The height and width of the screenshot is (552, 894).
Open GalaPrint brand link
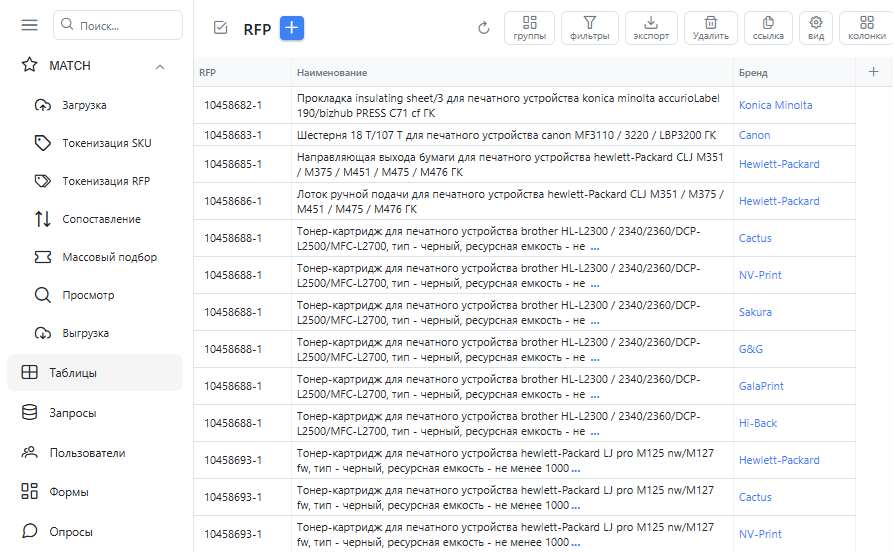point(761,386)
